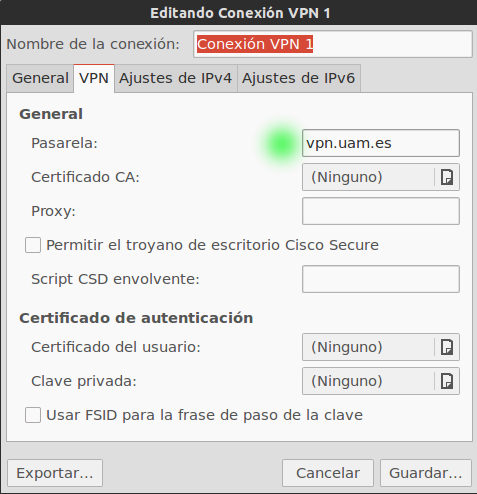Open the Ajustes de IPv6 tab

point(299,78)
